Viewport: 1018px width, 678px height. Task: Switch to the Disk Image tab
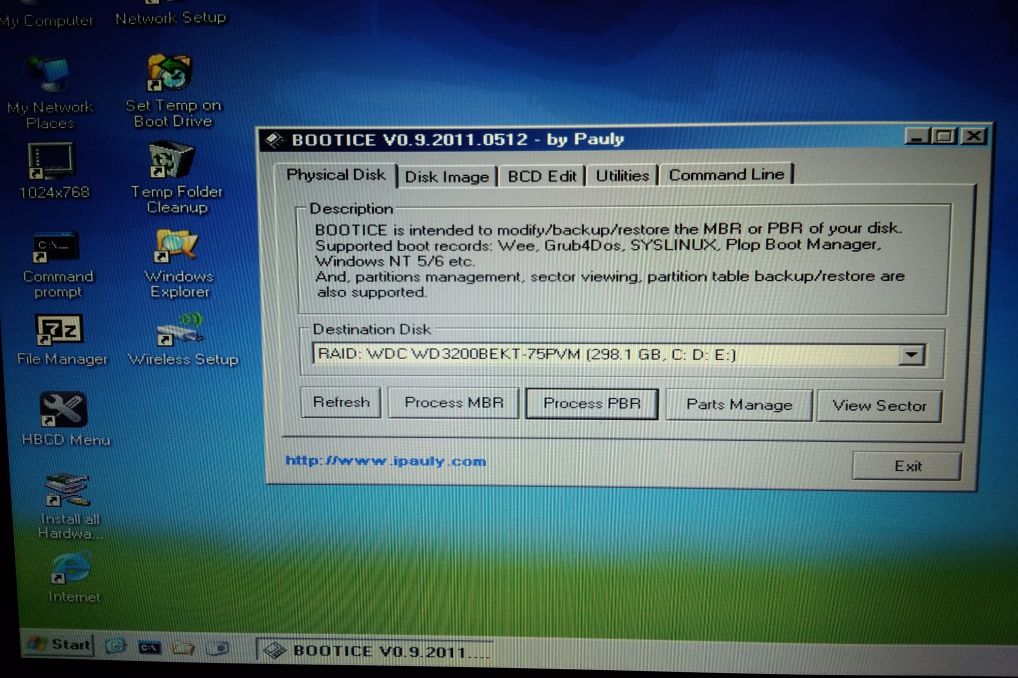pyautogui.click(x=447, y=177)
